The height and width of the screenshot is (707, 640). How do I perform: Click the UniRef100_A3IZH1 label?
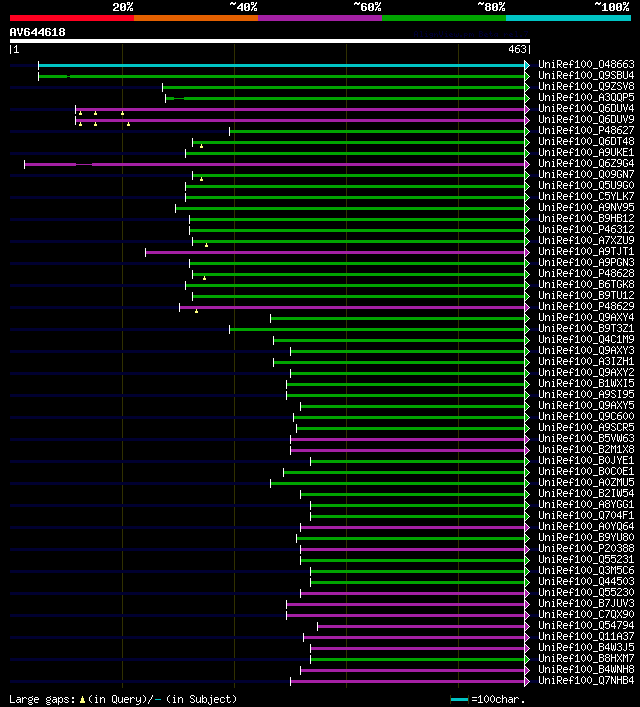click(586, 362)
